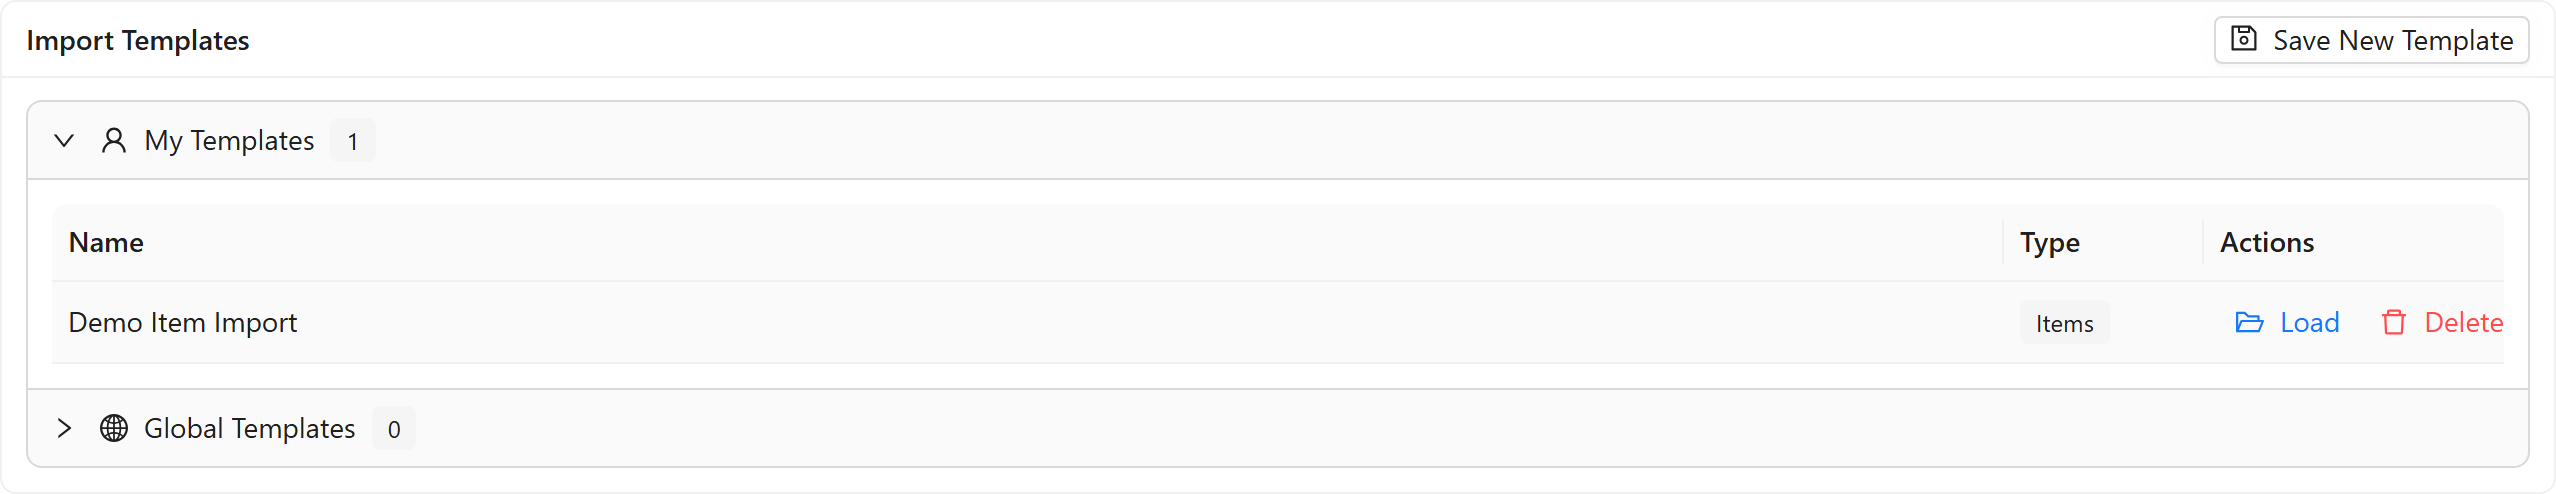
Task: Load the Demo Item Import template
Action: (x=2288, y=322)
